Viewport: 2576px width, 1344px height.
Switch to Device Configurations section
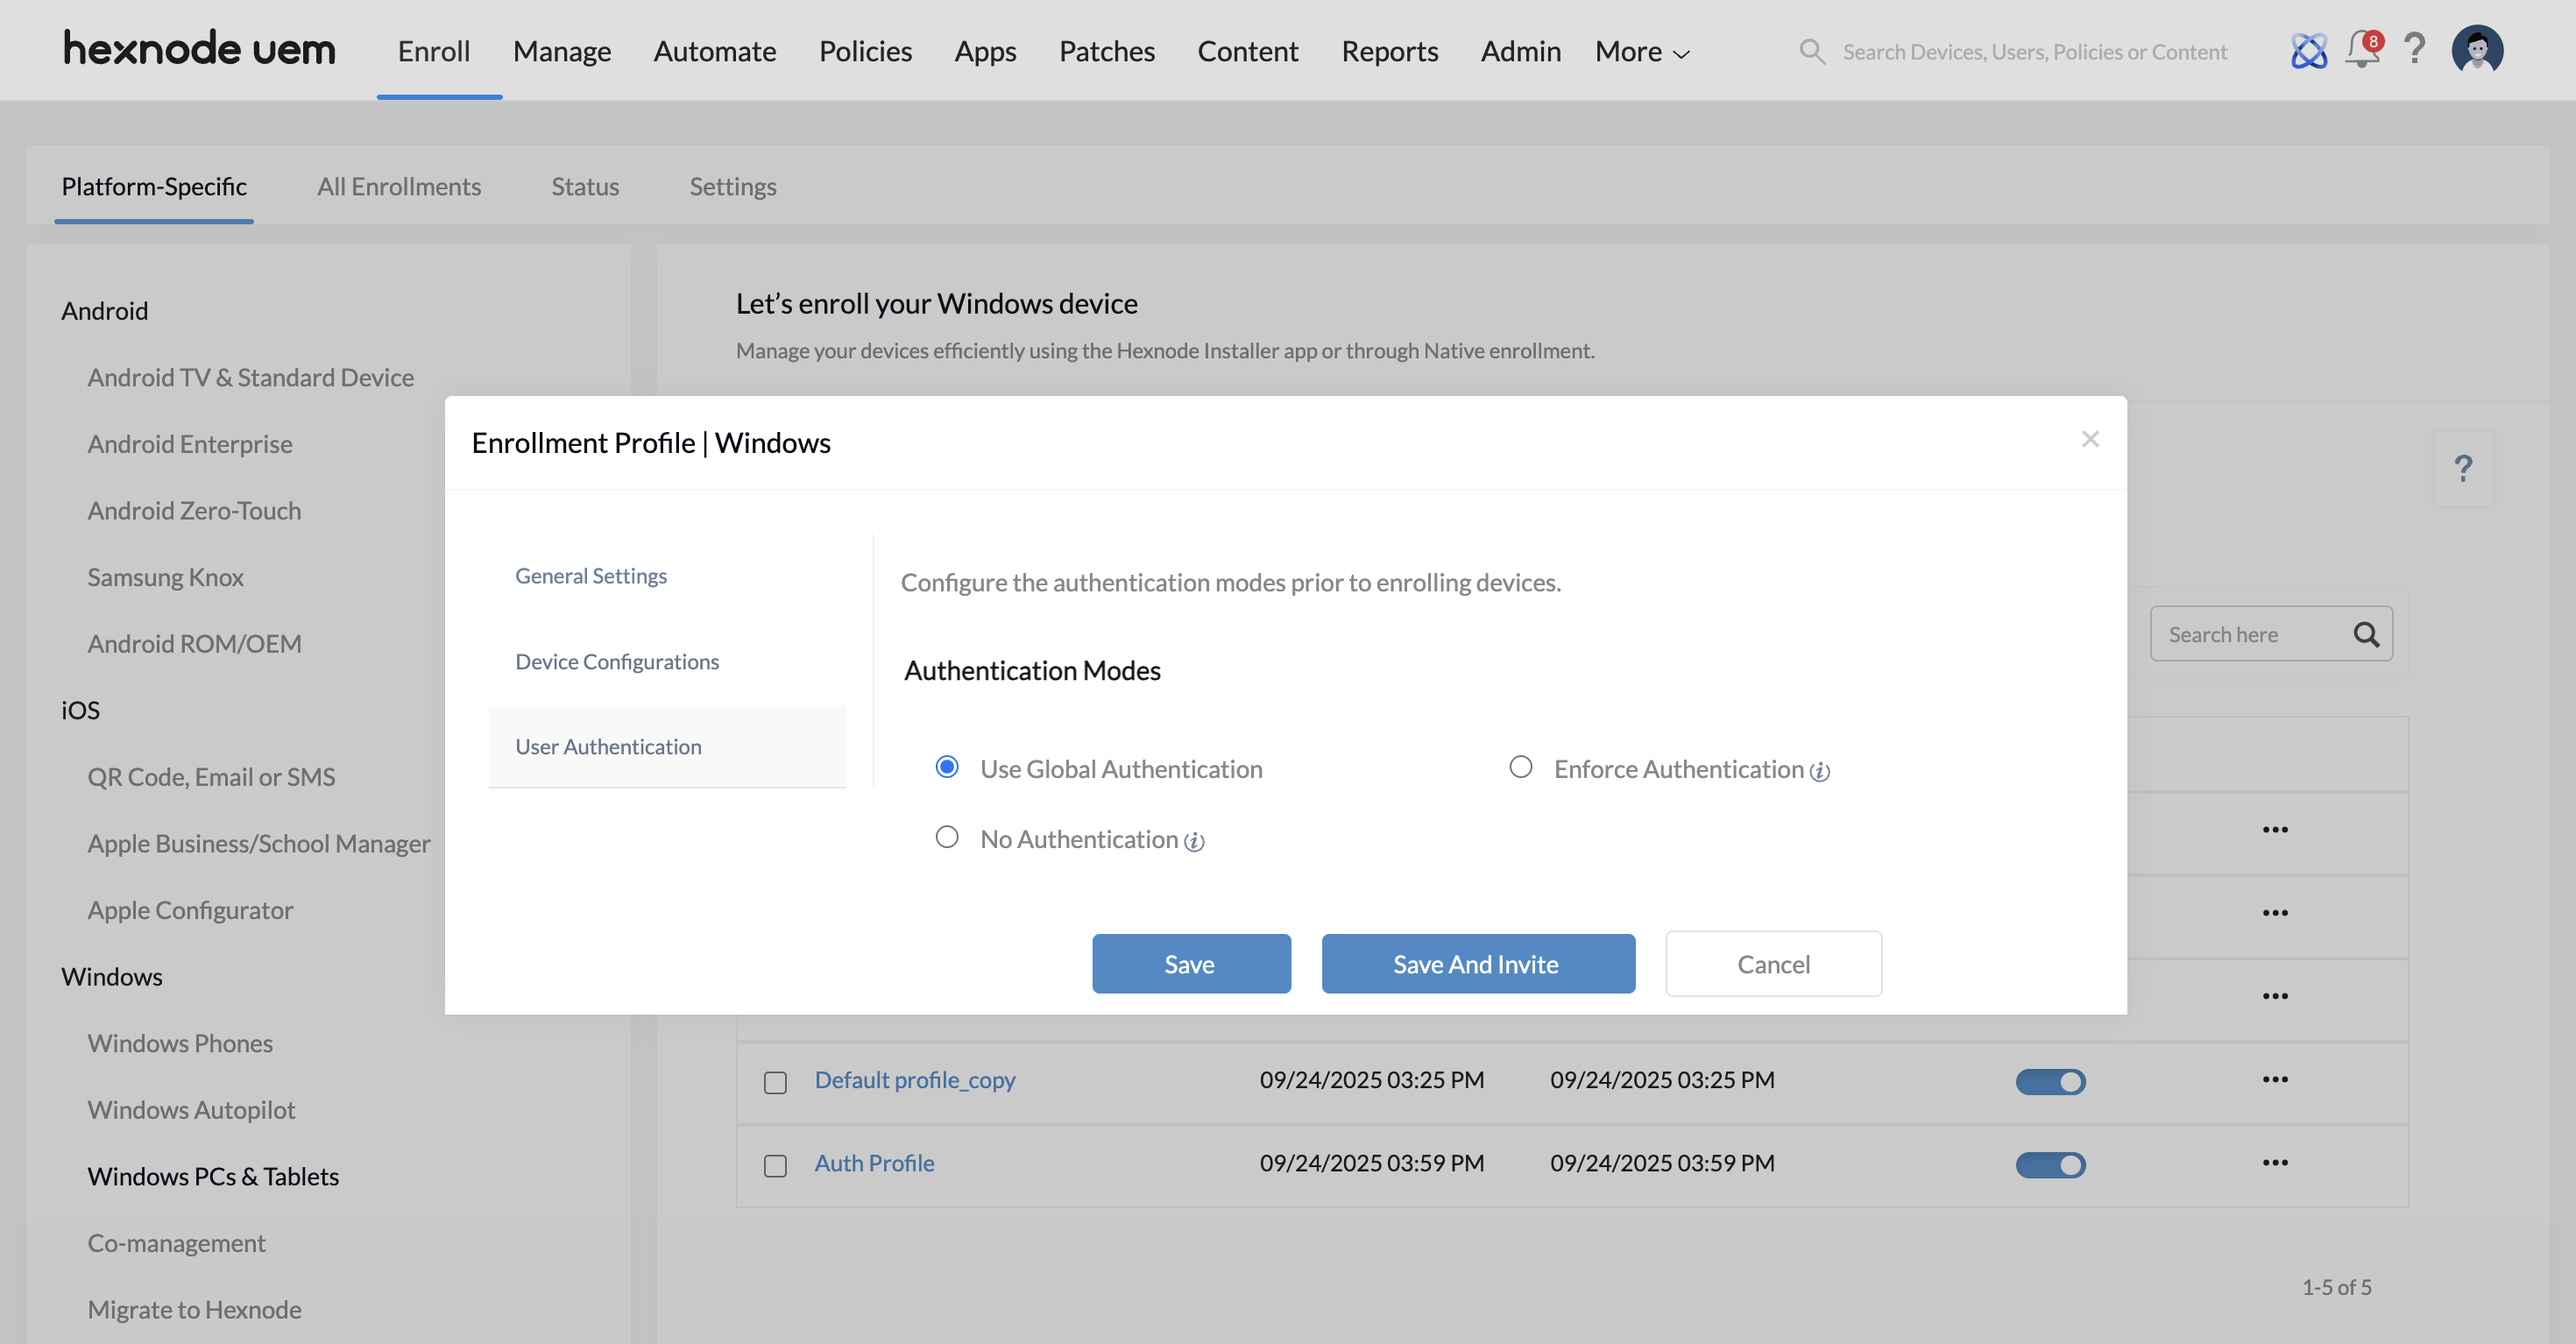[x=617, y=661]
